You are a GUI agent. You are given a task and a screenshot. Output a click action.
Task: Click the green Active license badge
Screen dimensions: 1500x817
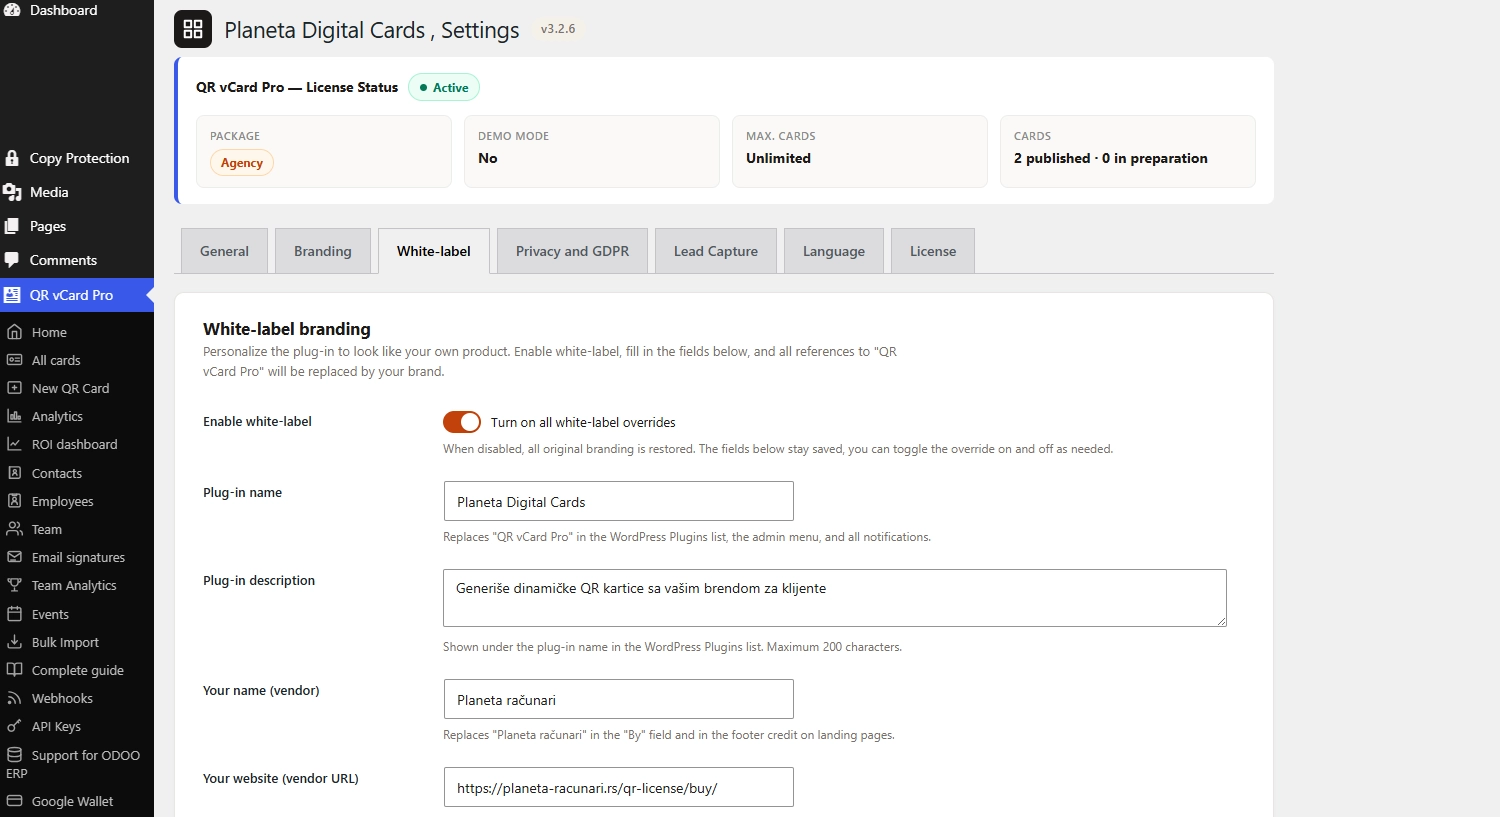(444, 88)
